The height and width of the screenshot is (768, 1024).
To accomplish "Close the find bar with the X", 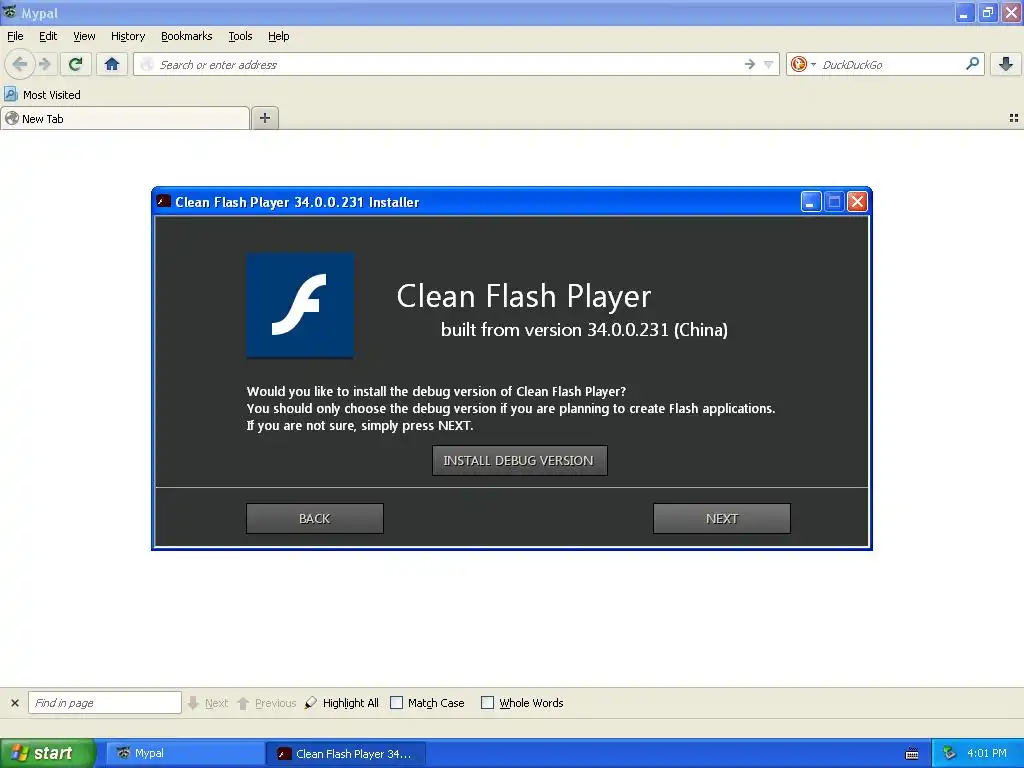I will point(14,703).
